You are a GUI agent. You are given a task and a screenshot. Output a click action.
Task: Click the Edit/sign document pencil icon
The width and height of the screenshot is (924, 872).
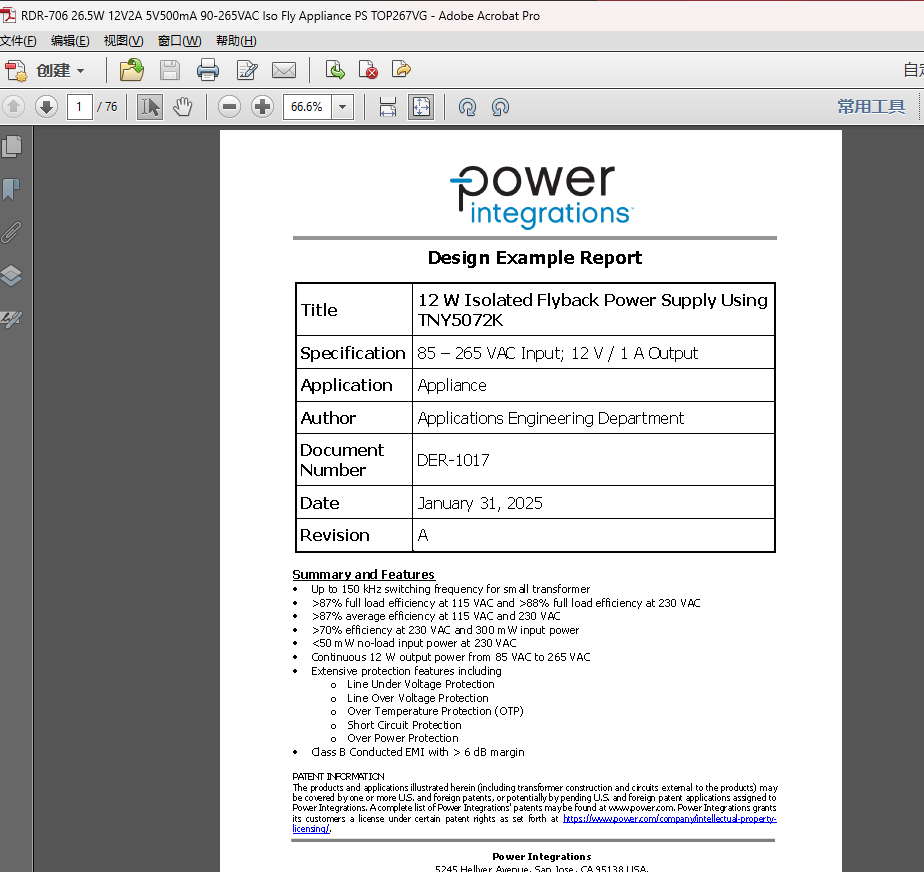pyautogui.click(x=247, y=70)
